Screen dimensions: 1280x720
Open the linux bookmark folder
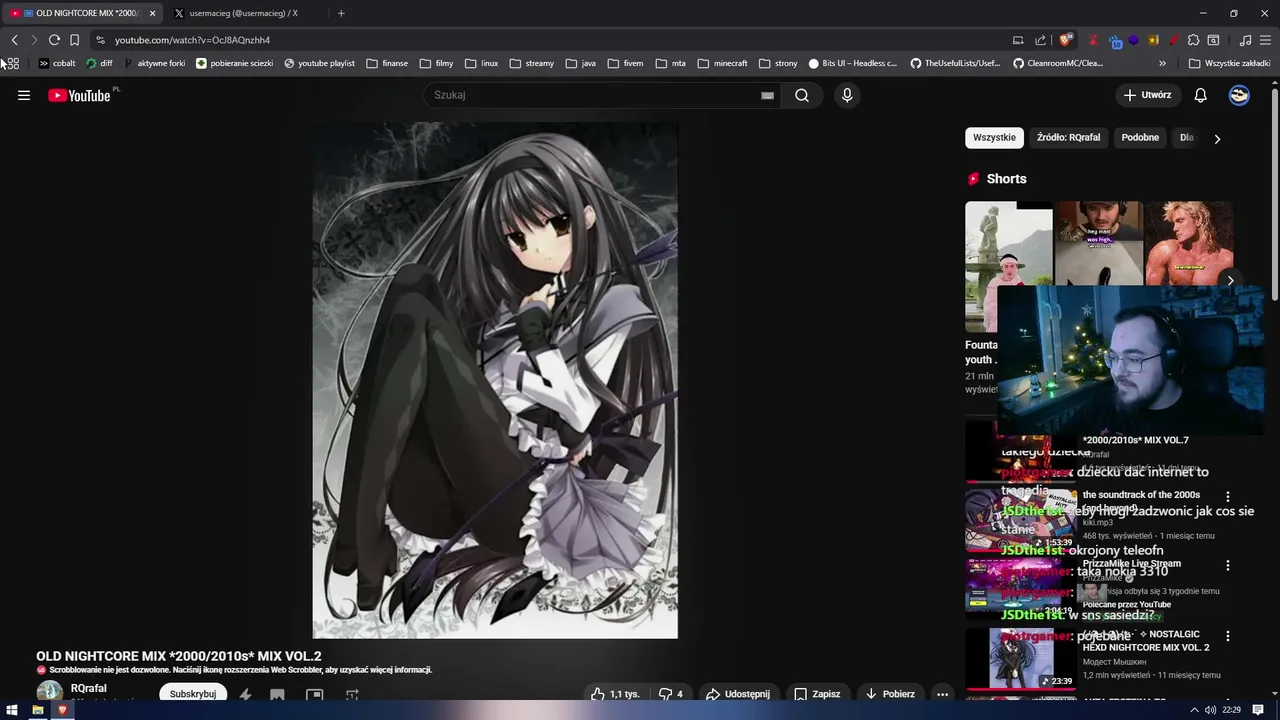point(481,63)
